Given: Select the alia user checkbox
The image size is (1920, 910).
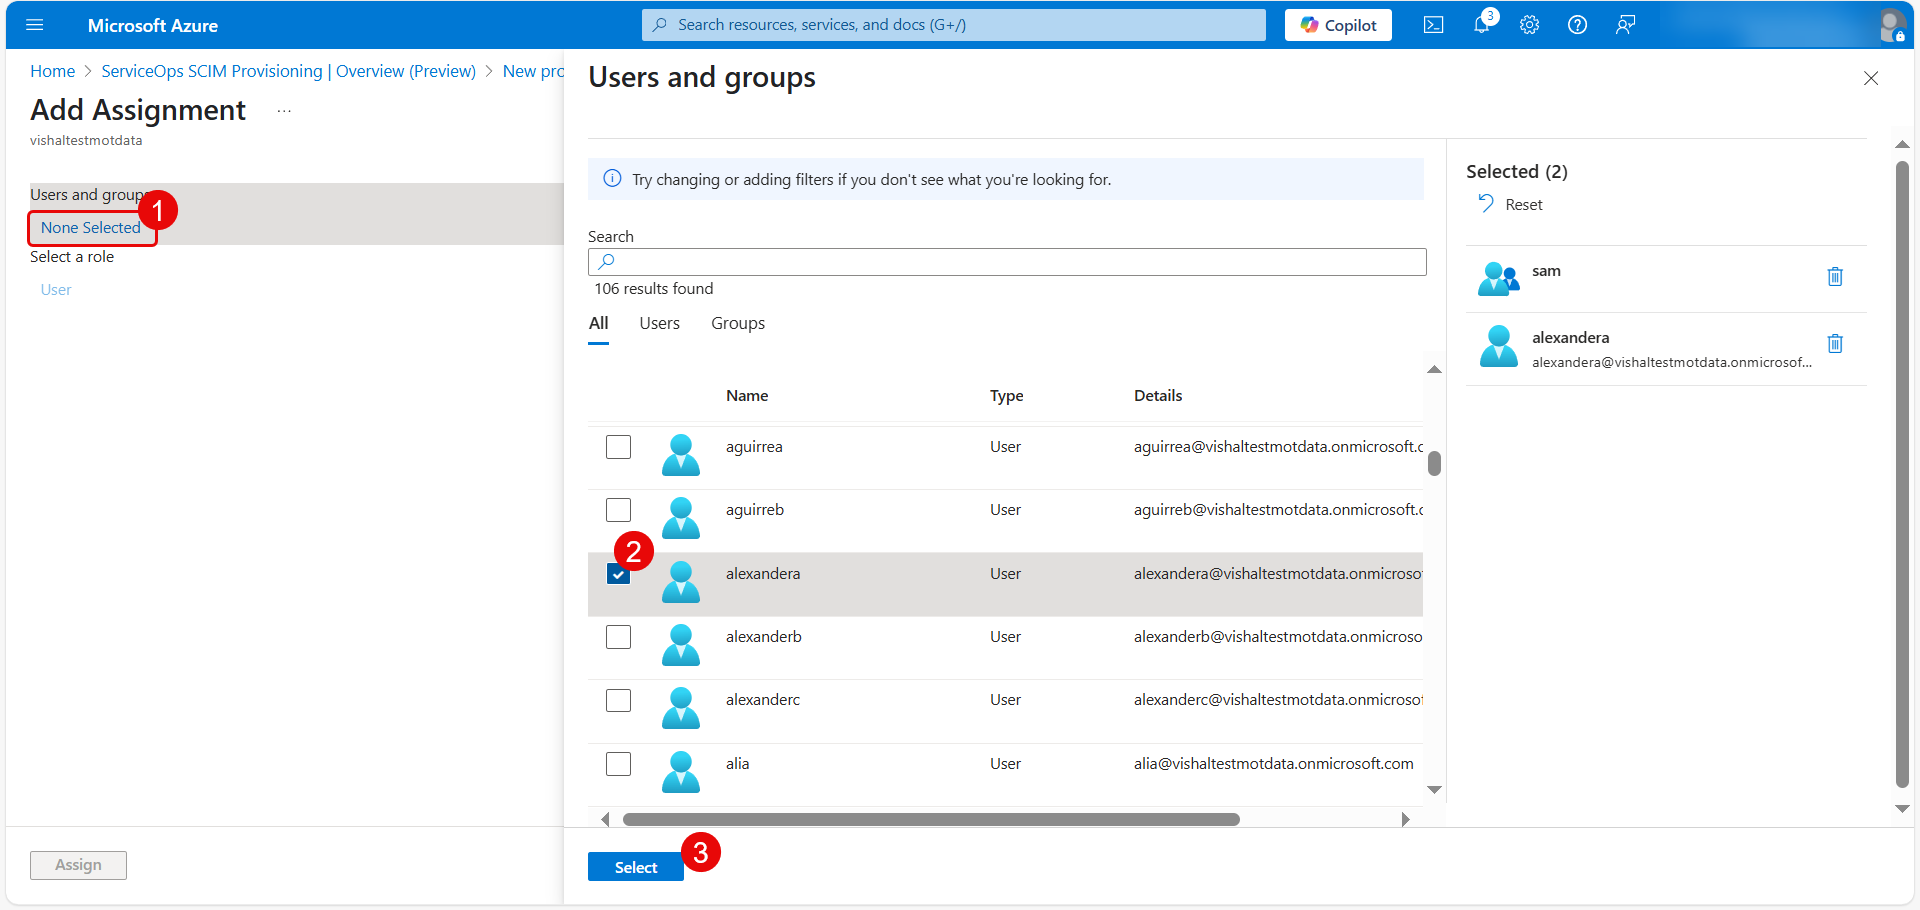Looking at the screenshot, I should tap(618, 764).
